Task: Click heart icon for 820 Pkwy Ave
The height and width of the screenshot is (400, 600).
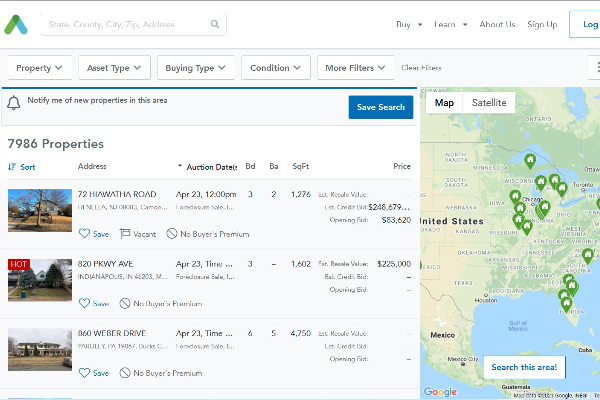Action: [84, 303]
